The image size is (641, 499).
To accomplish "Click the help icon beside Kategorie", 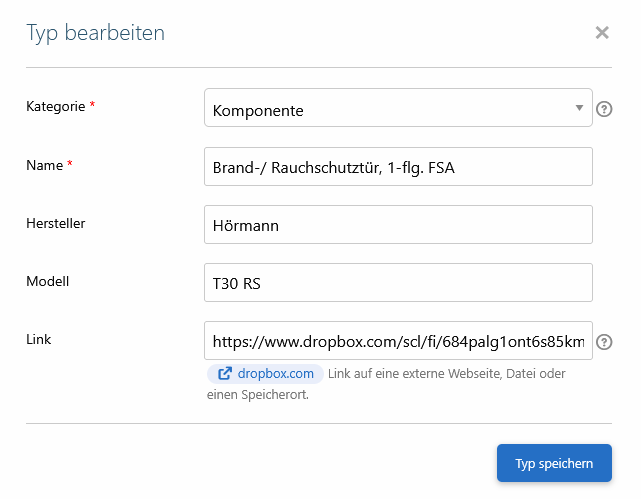I will [604, 109].
